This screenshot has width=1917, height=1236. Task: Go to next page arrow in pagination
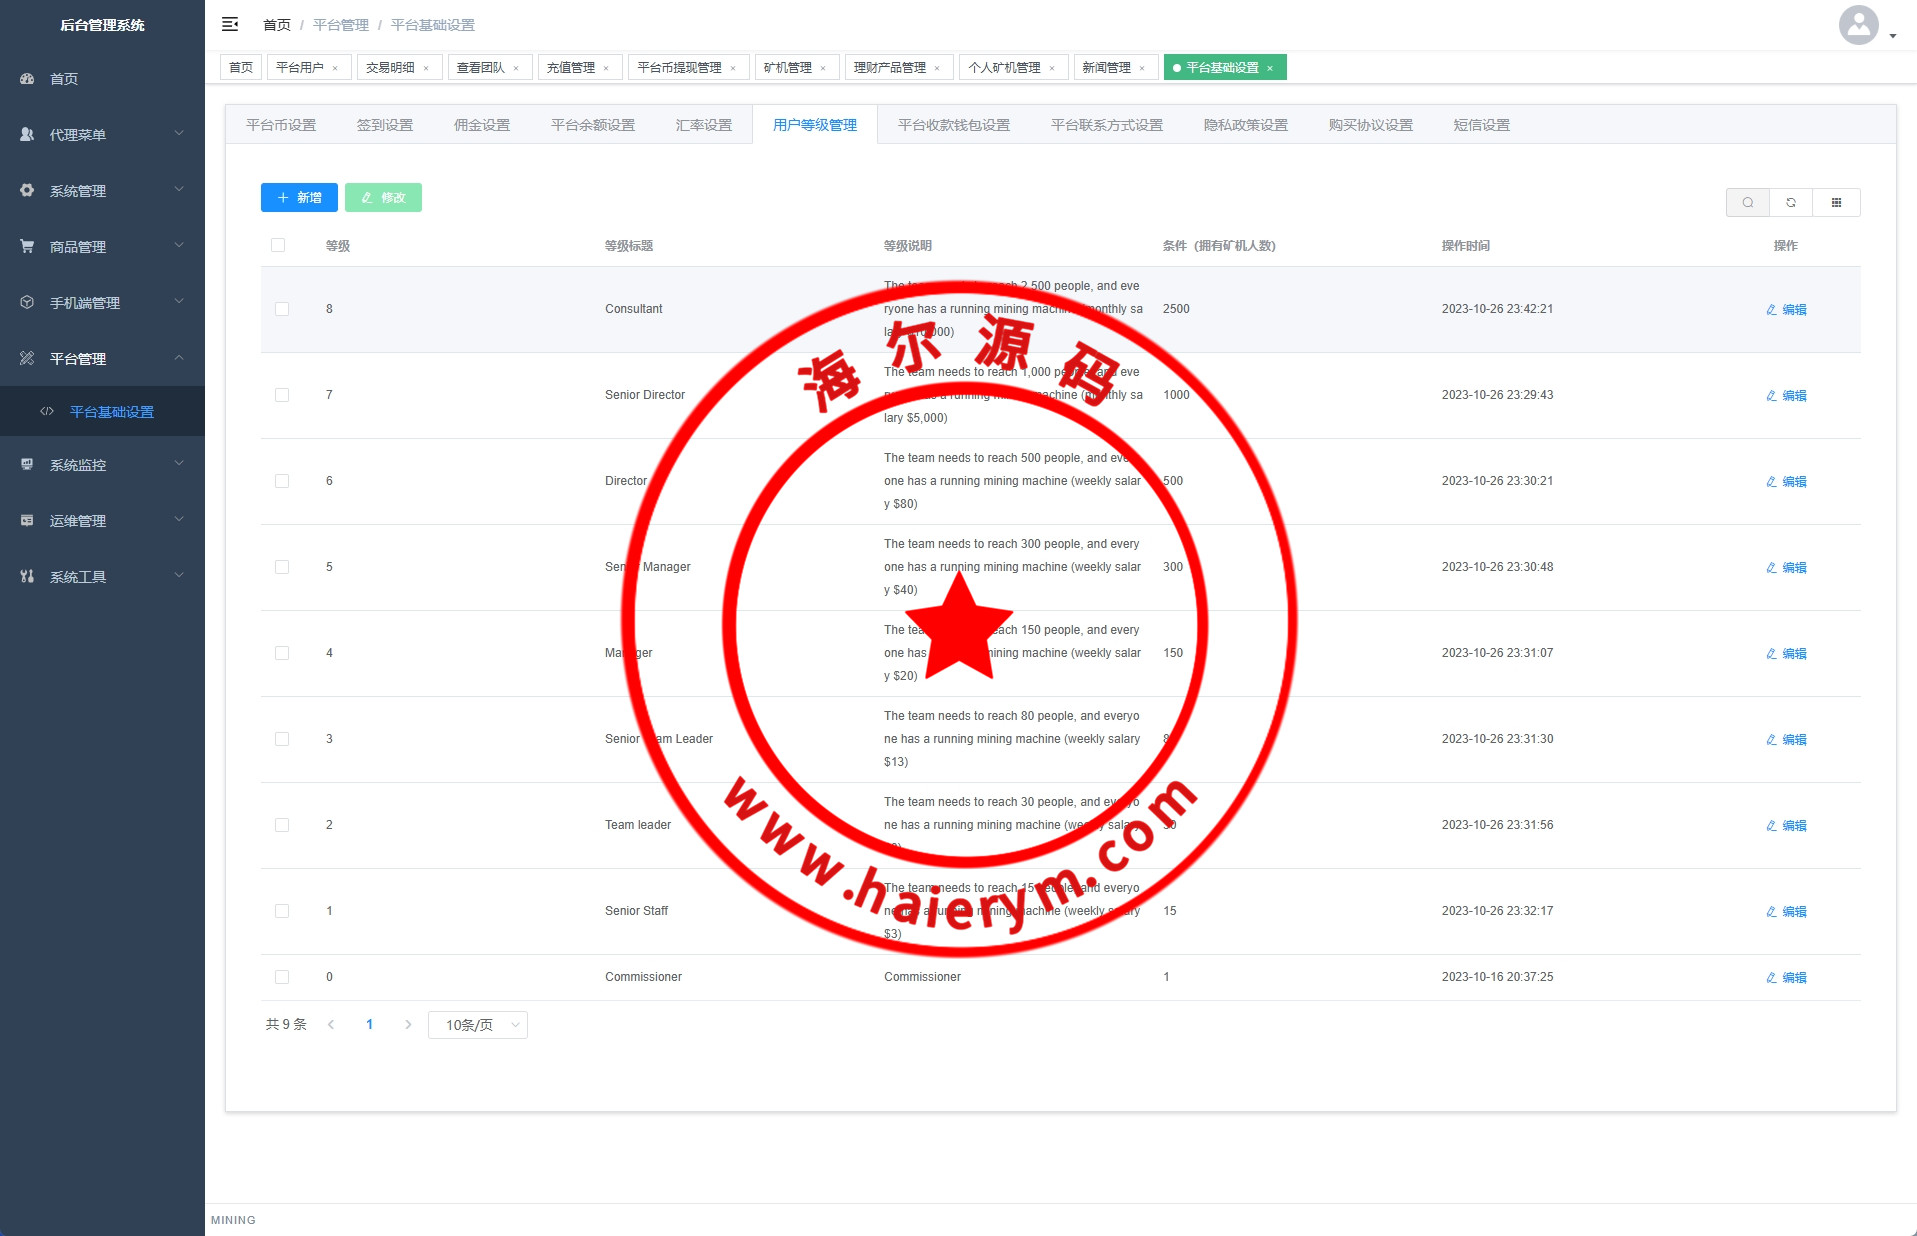[408, 1024]
